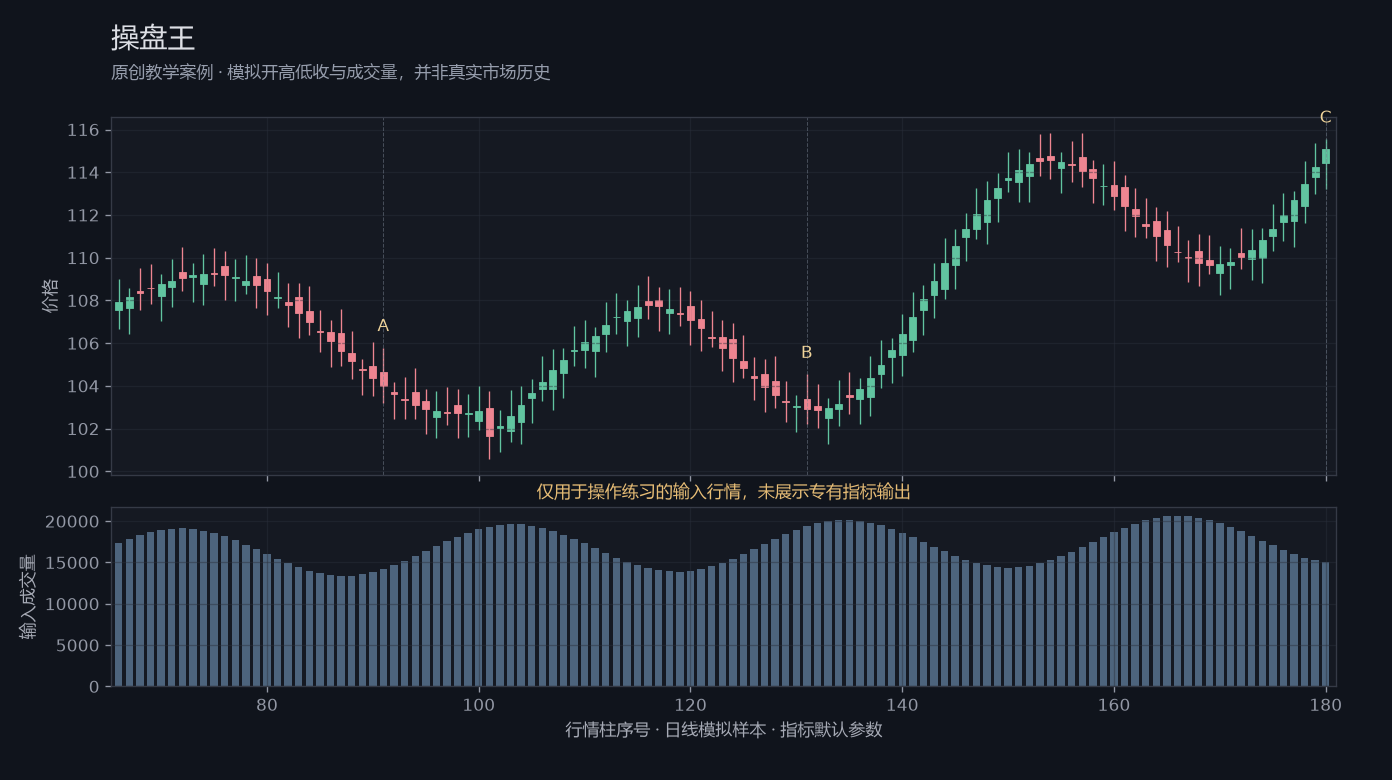Click price axis tick 108
This screenshot has width=1392, height=780.
[83, 301]
